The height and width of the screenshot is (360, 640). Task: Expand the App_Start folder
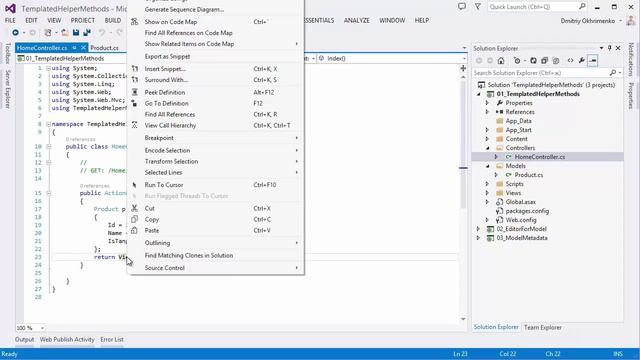click(x=487, y=130)
